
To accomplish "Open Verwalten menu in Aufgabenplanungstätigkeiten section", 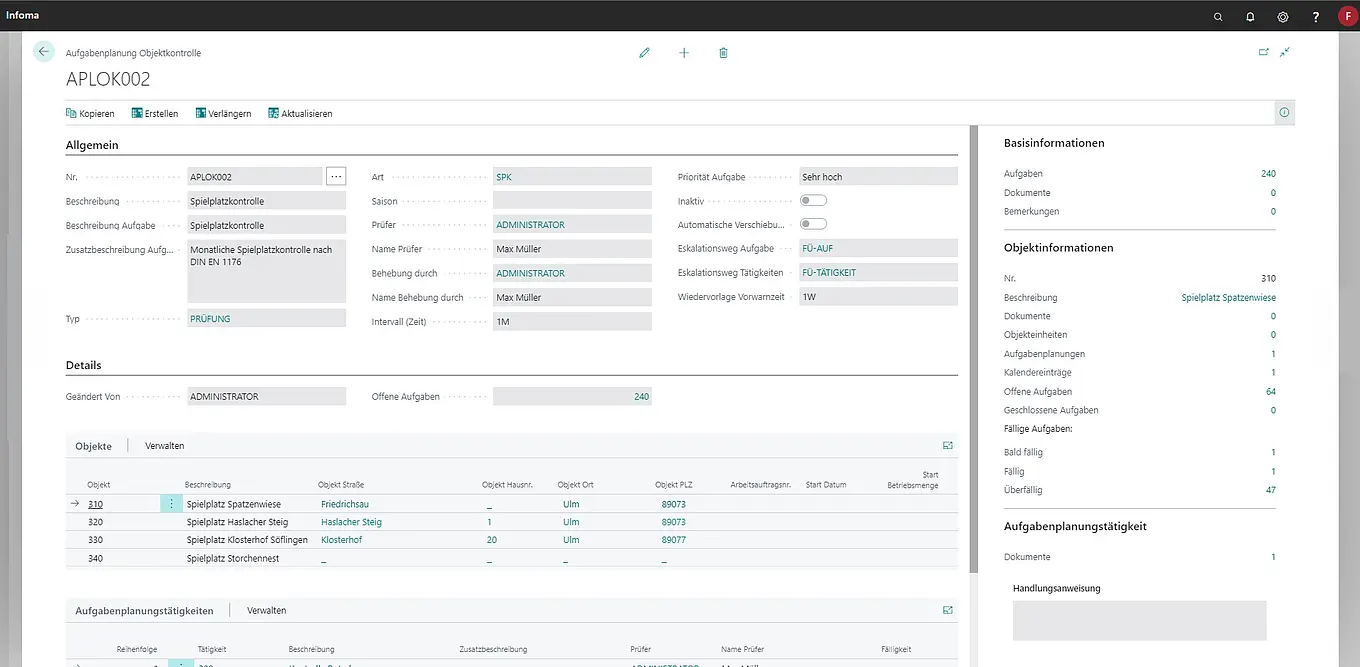I will click(x=266, y=610).
